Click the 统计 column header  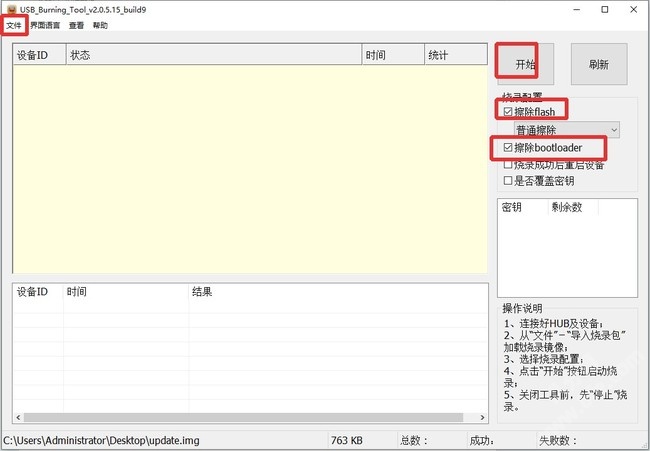click(x=456, y=55)
